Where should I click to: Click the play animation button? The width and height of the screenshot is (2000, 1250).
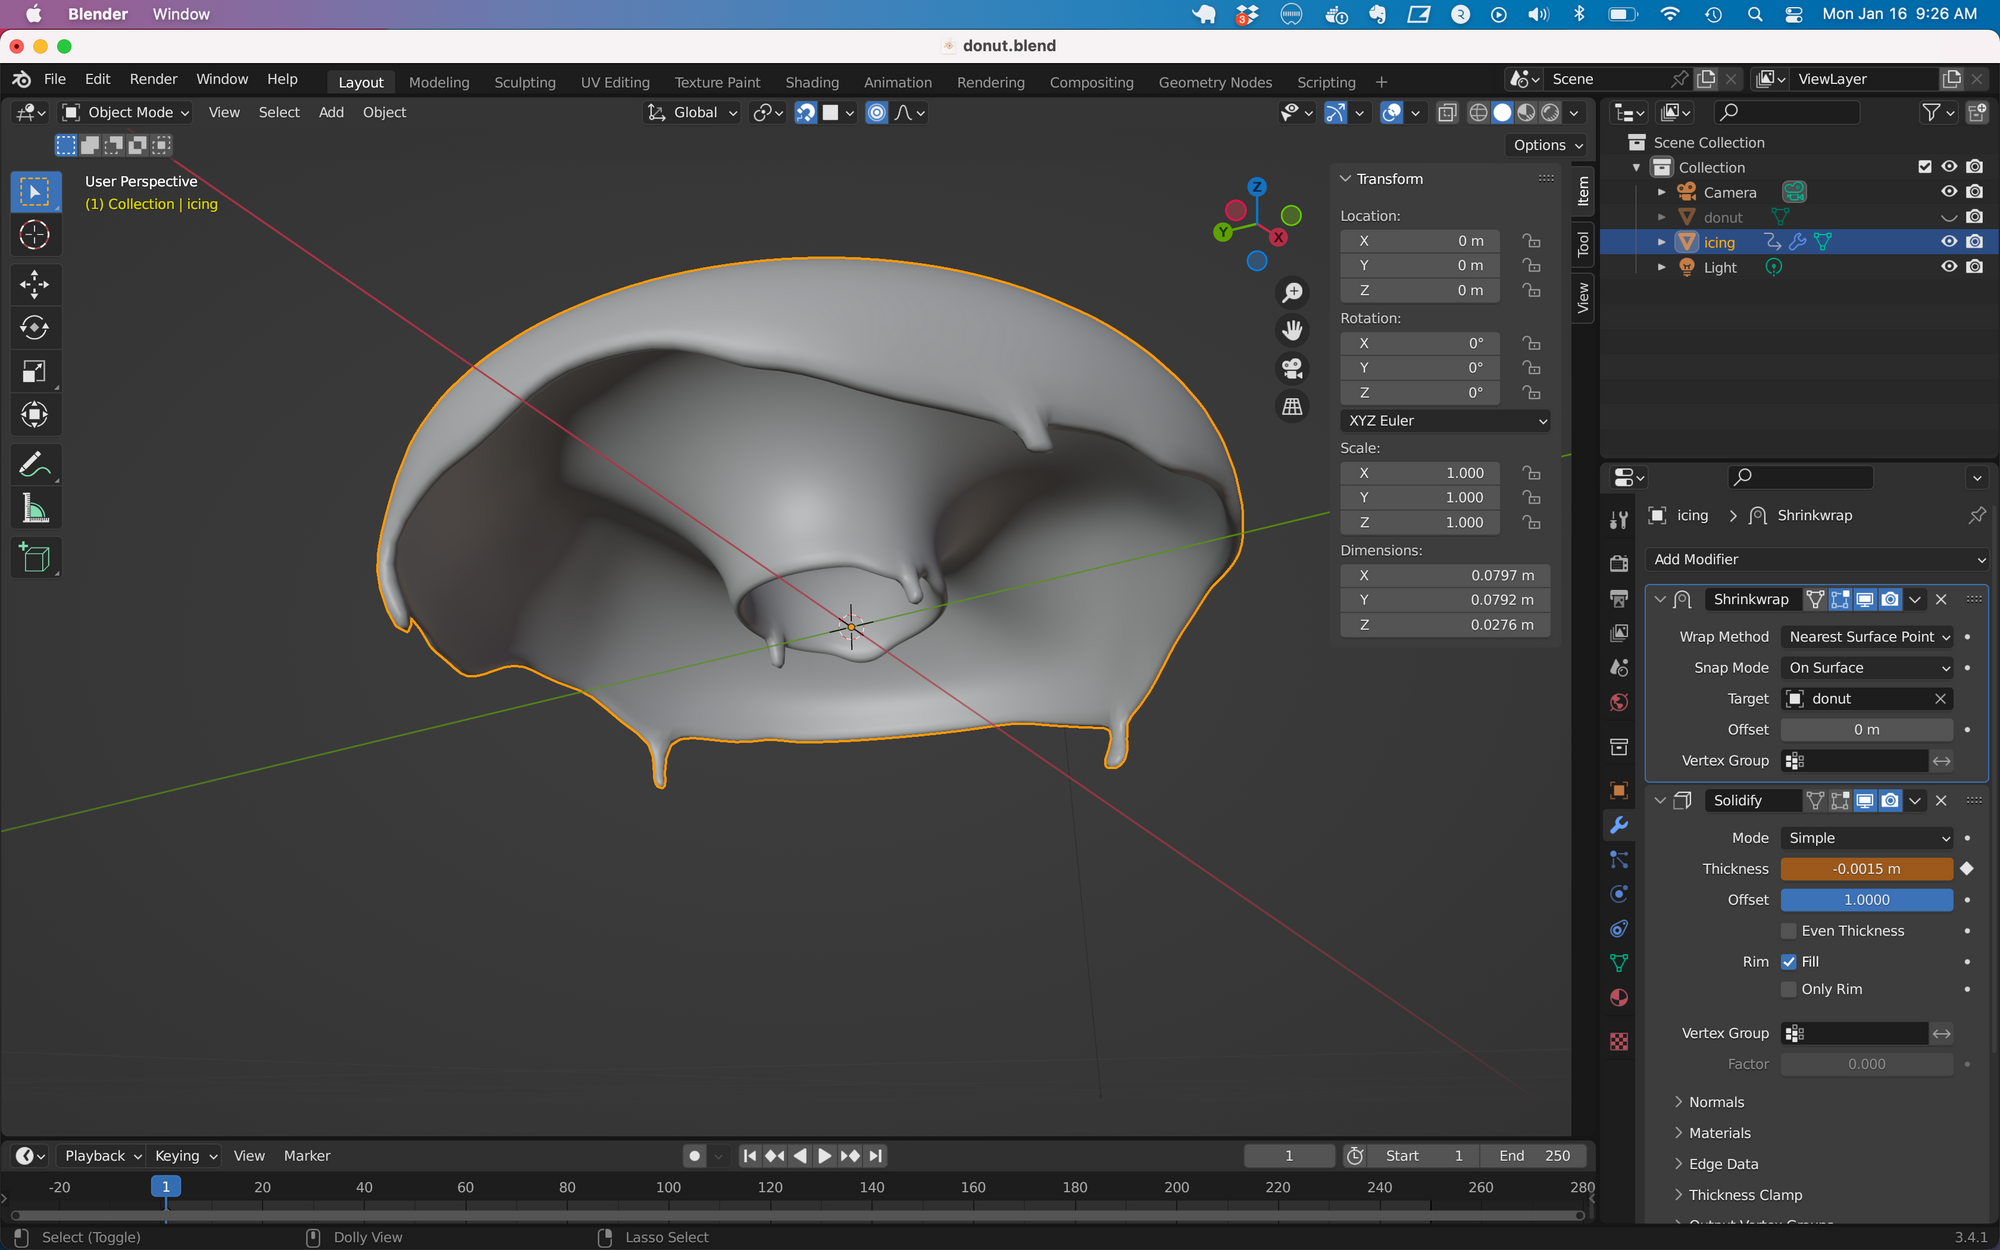(824, 1156)
